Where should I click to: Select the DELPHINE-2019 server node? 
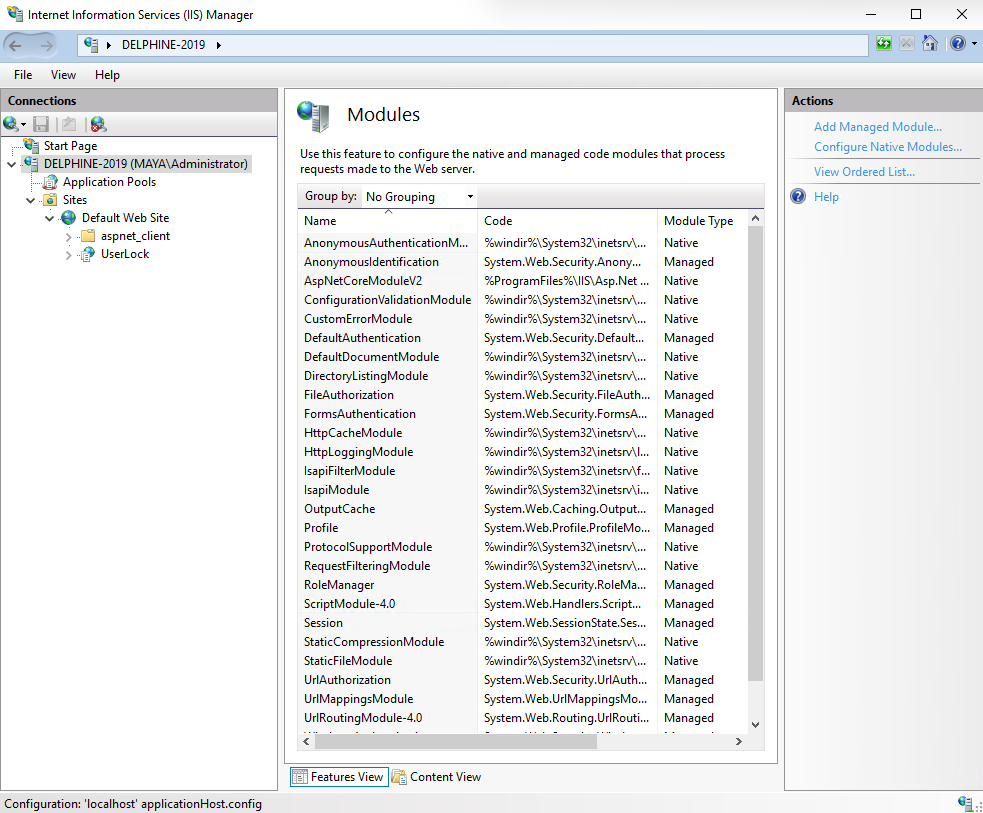click(x=145, y=164)
